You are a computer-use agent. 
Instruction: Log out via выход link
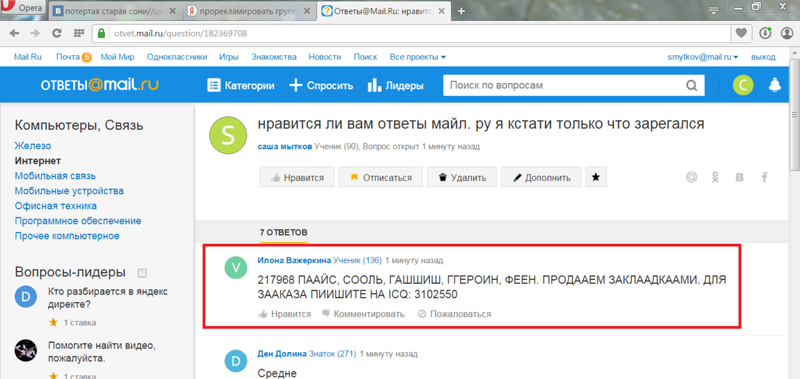(x=763, y=57)
